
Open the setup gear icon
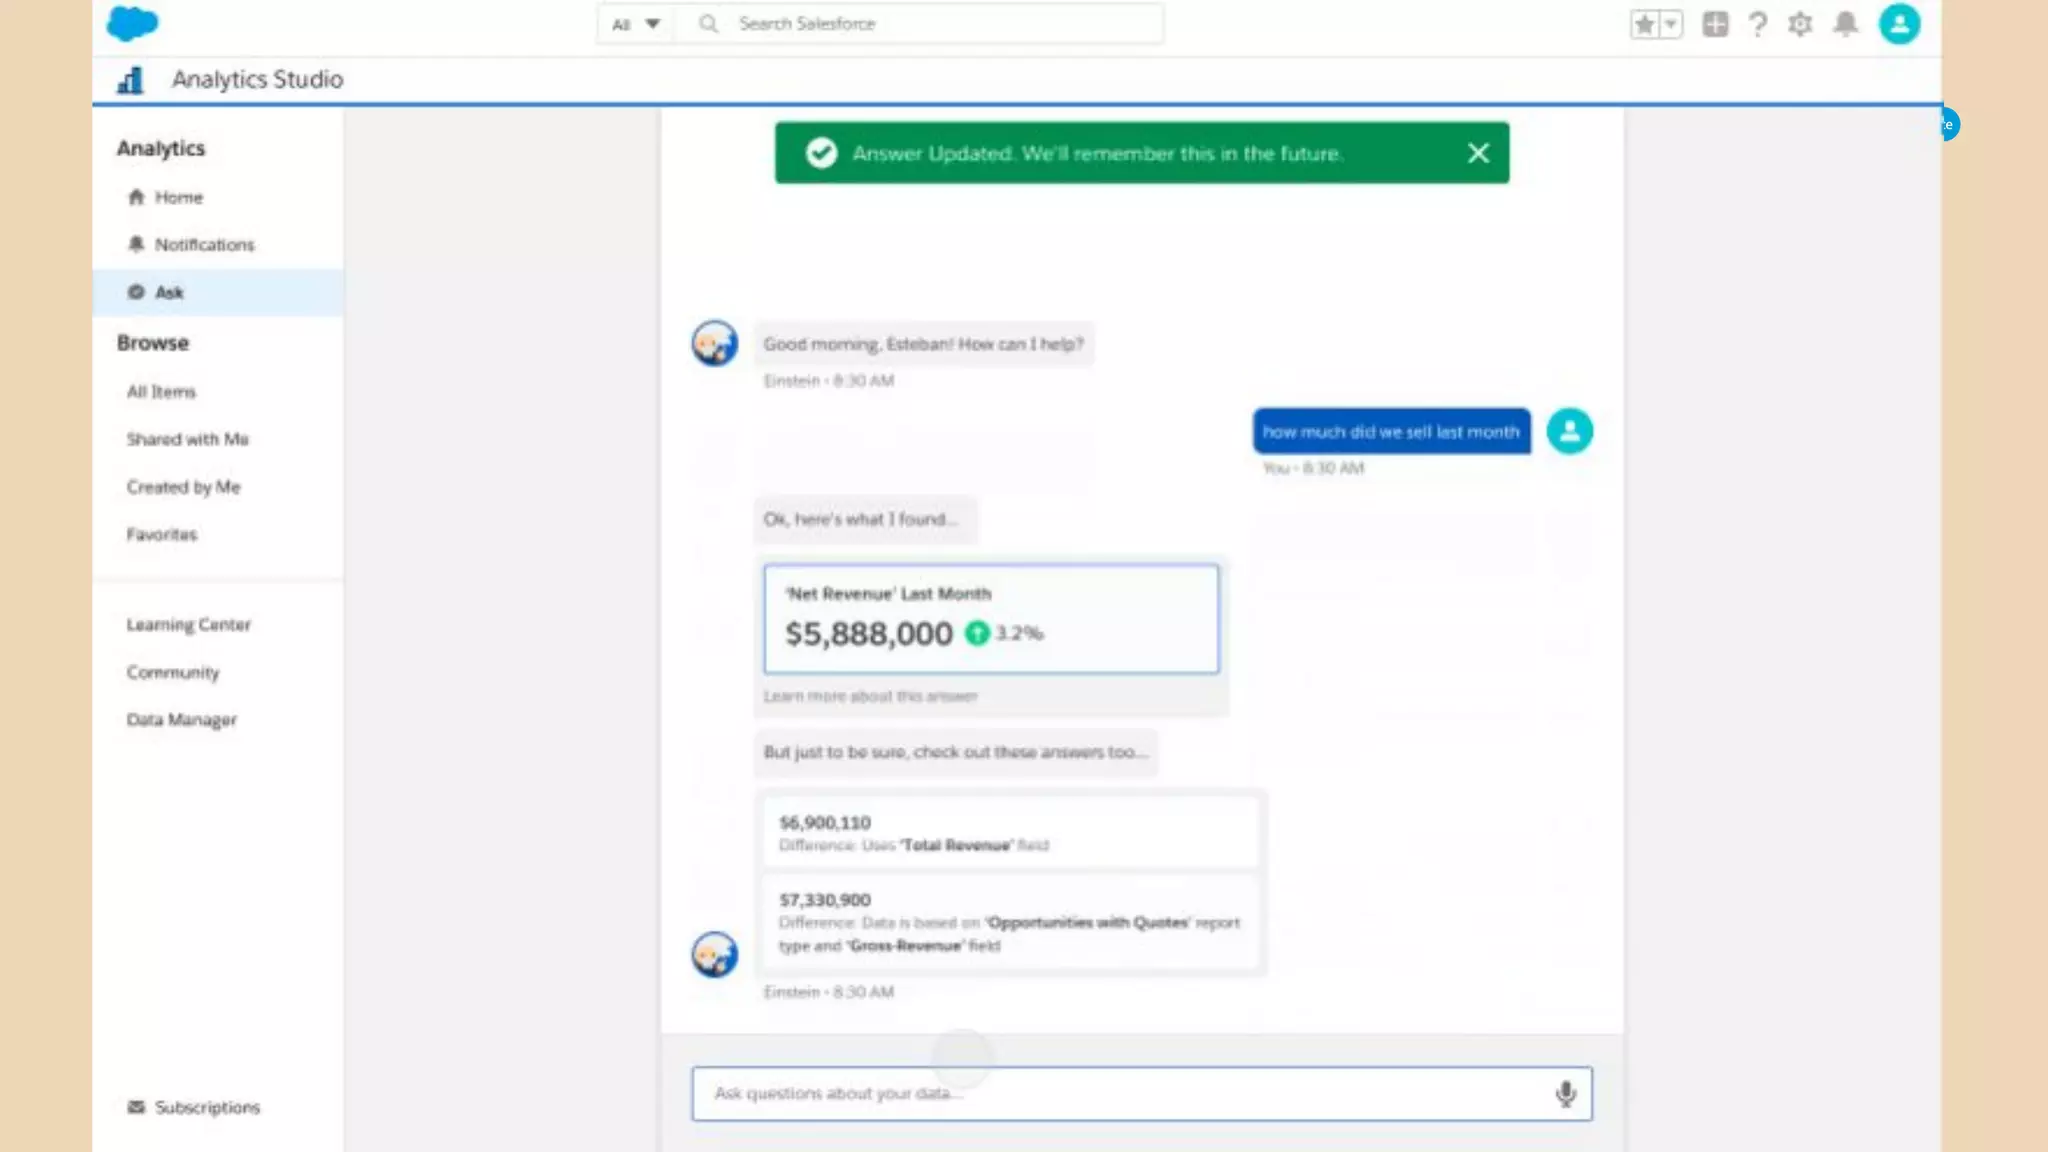1800,24
